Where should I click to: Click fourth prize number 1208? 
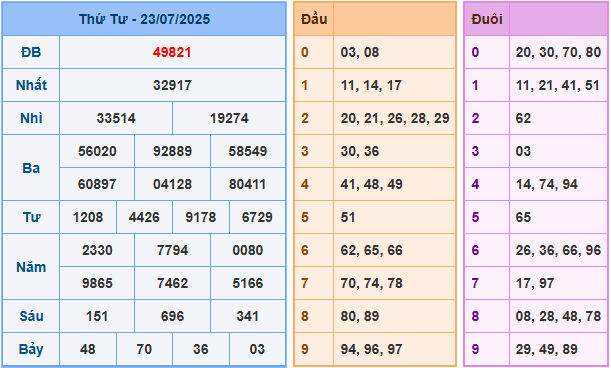88,217
